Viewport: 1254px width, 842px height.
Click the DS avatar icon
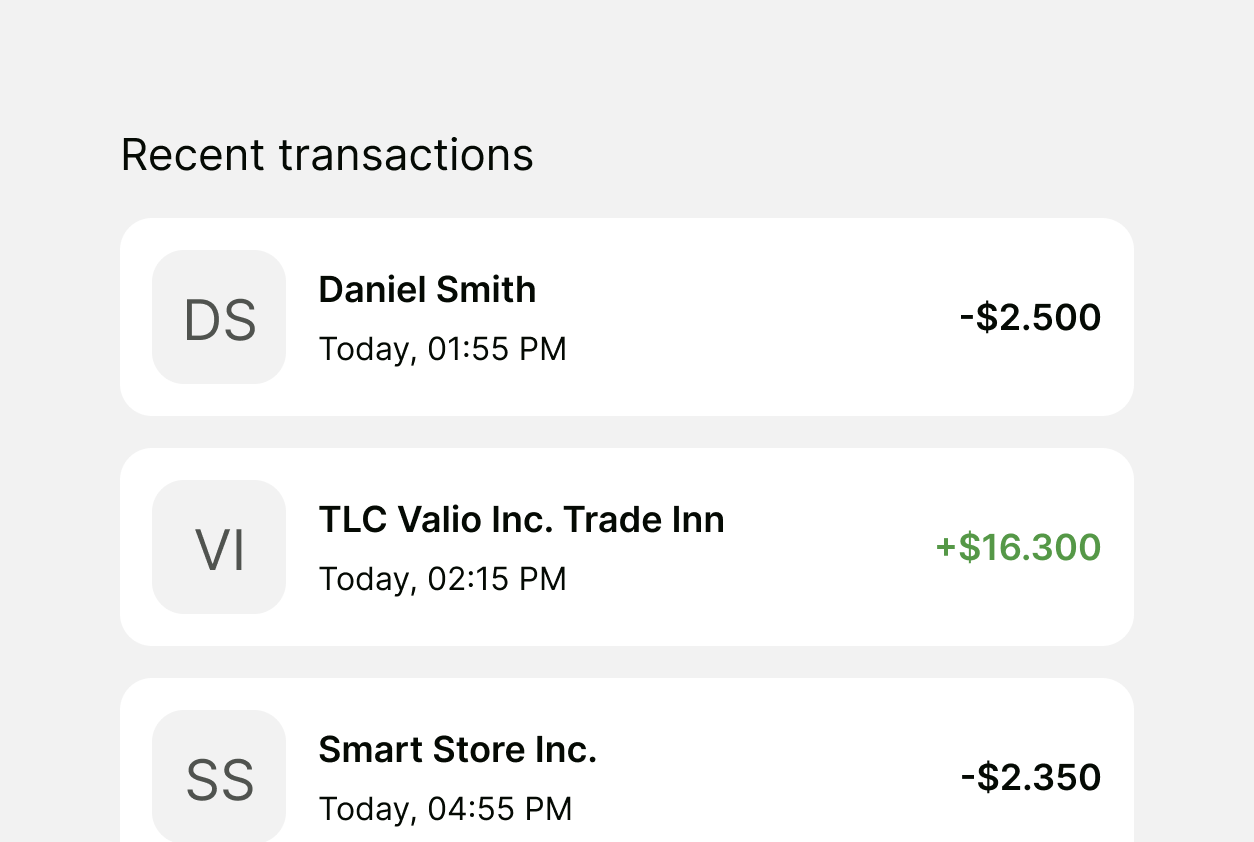tap(219, 317)
